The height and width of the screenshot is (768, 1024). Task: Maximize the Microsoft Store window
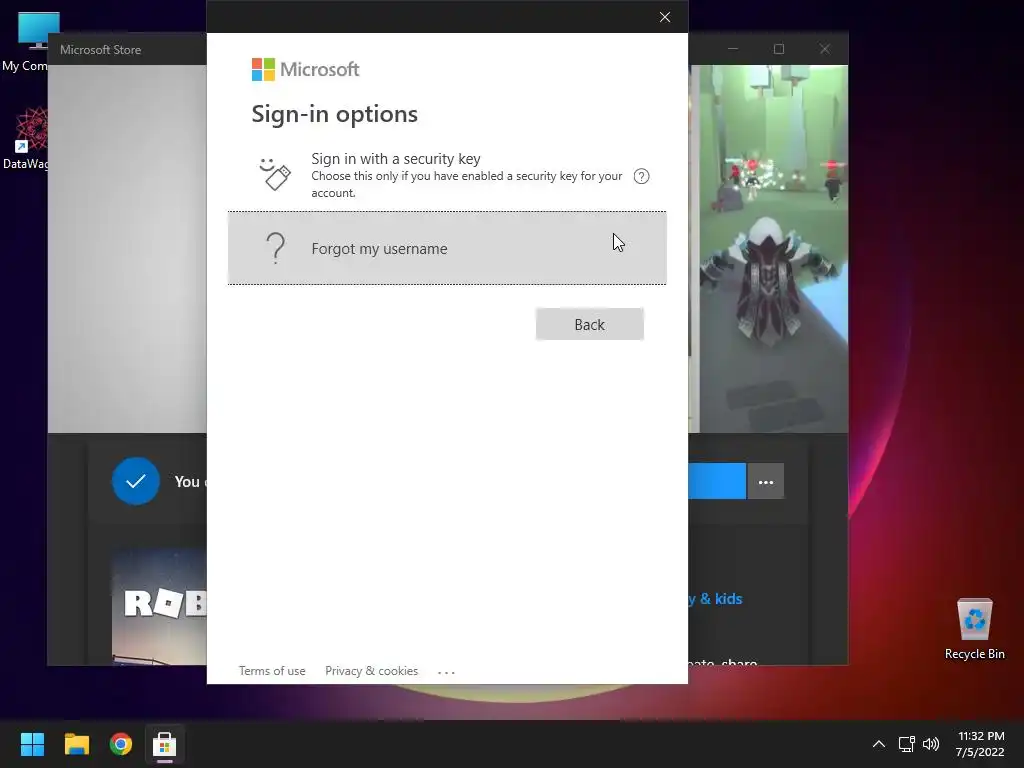(x=778, y=49)
